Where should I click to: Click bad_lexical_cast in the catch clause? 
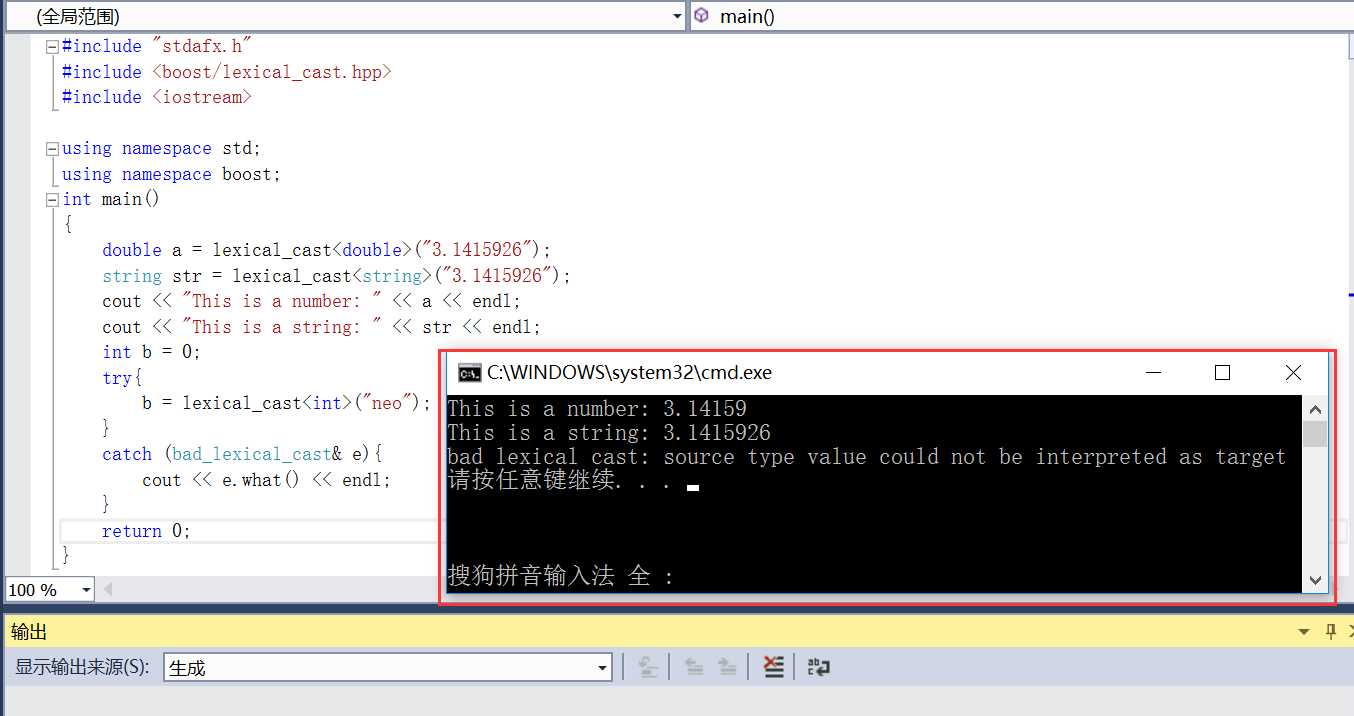[251, 454]
